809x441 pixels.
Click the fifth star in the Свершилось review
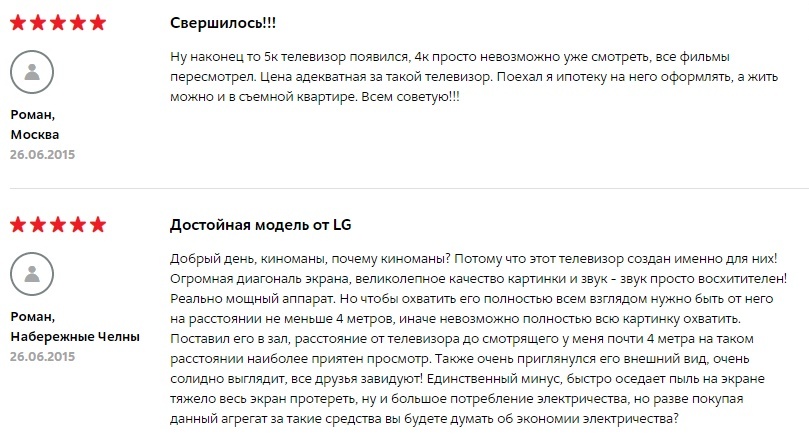[98, 23]
